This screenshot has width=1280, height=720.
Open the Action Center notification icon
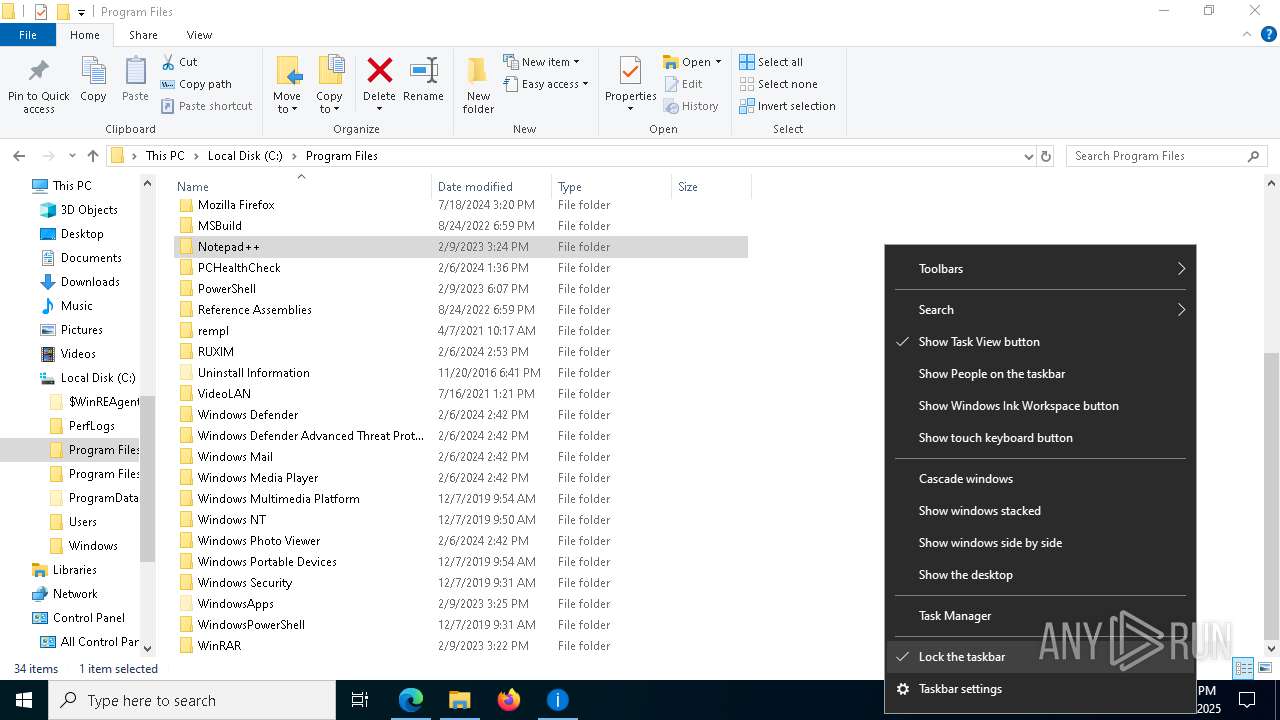point(1247,700)
